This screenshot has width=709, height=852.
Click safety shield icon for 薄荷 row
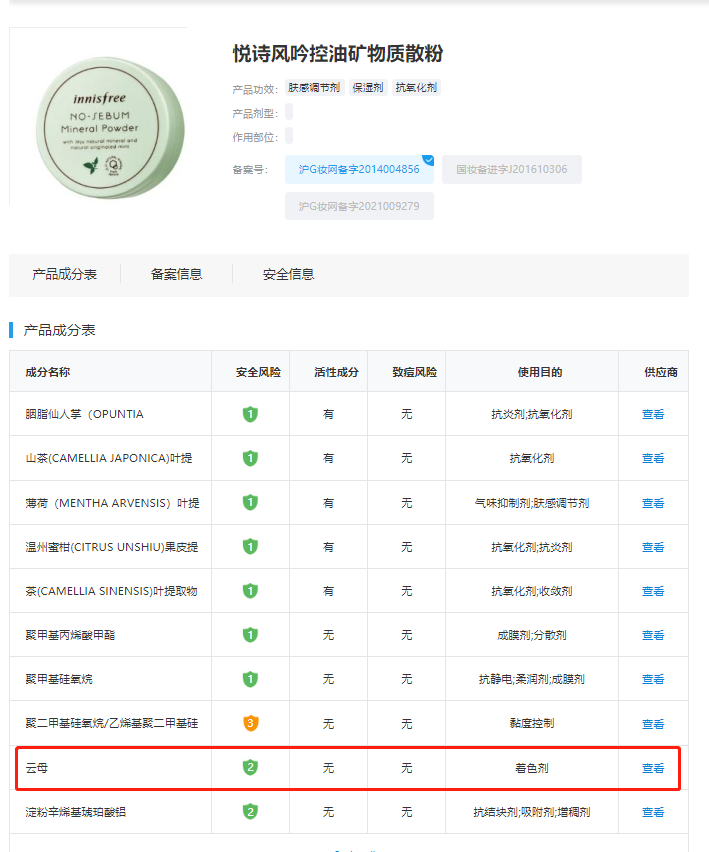(250, 503)
